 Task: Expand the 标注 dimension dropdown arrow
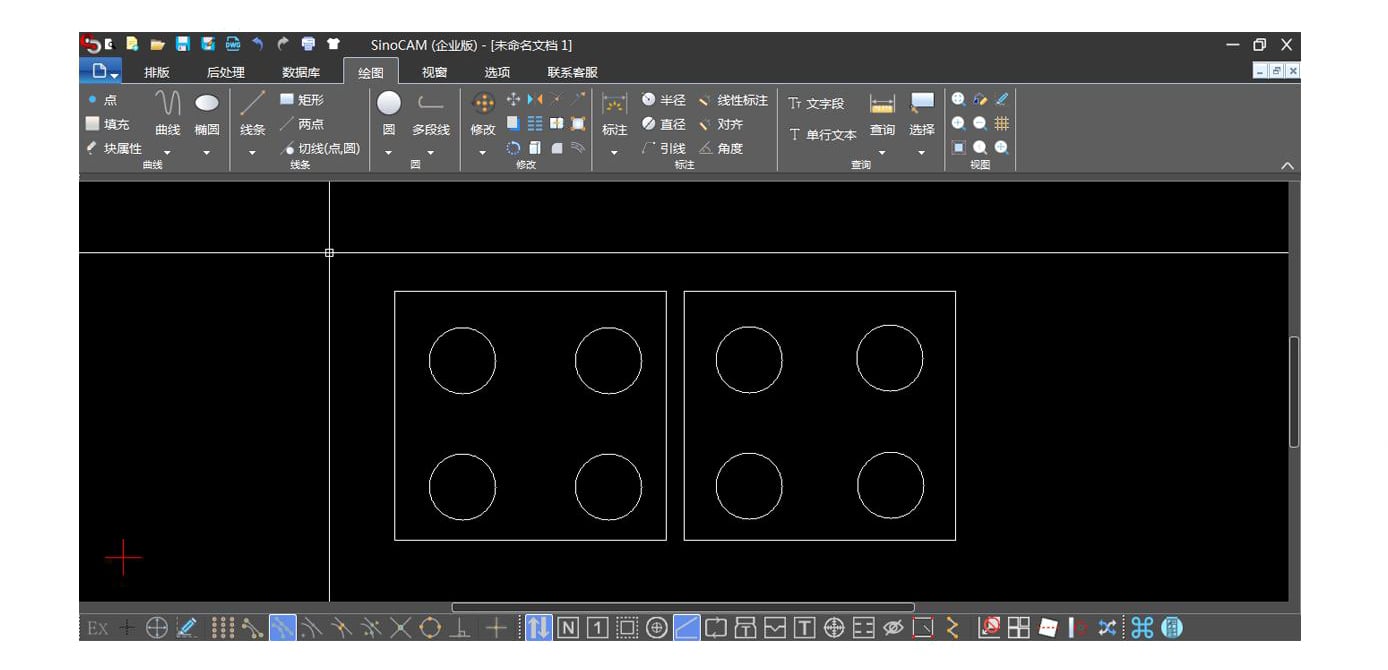coord(614,152)
